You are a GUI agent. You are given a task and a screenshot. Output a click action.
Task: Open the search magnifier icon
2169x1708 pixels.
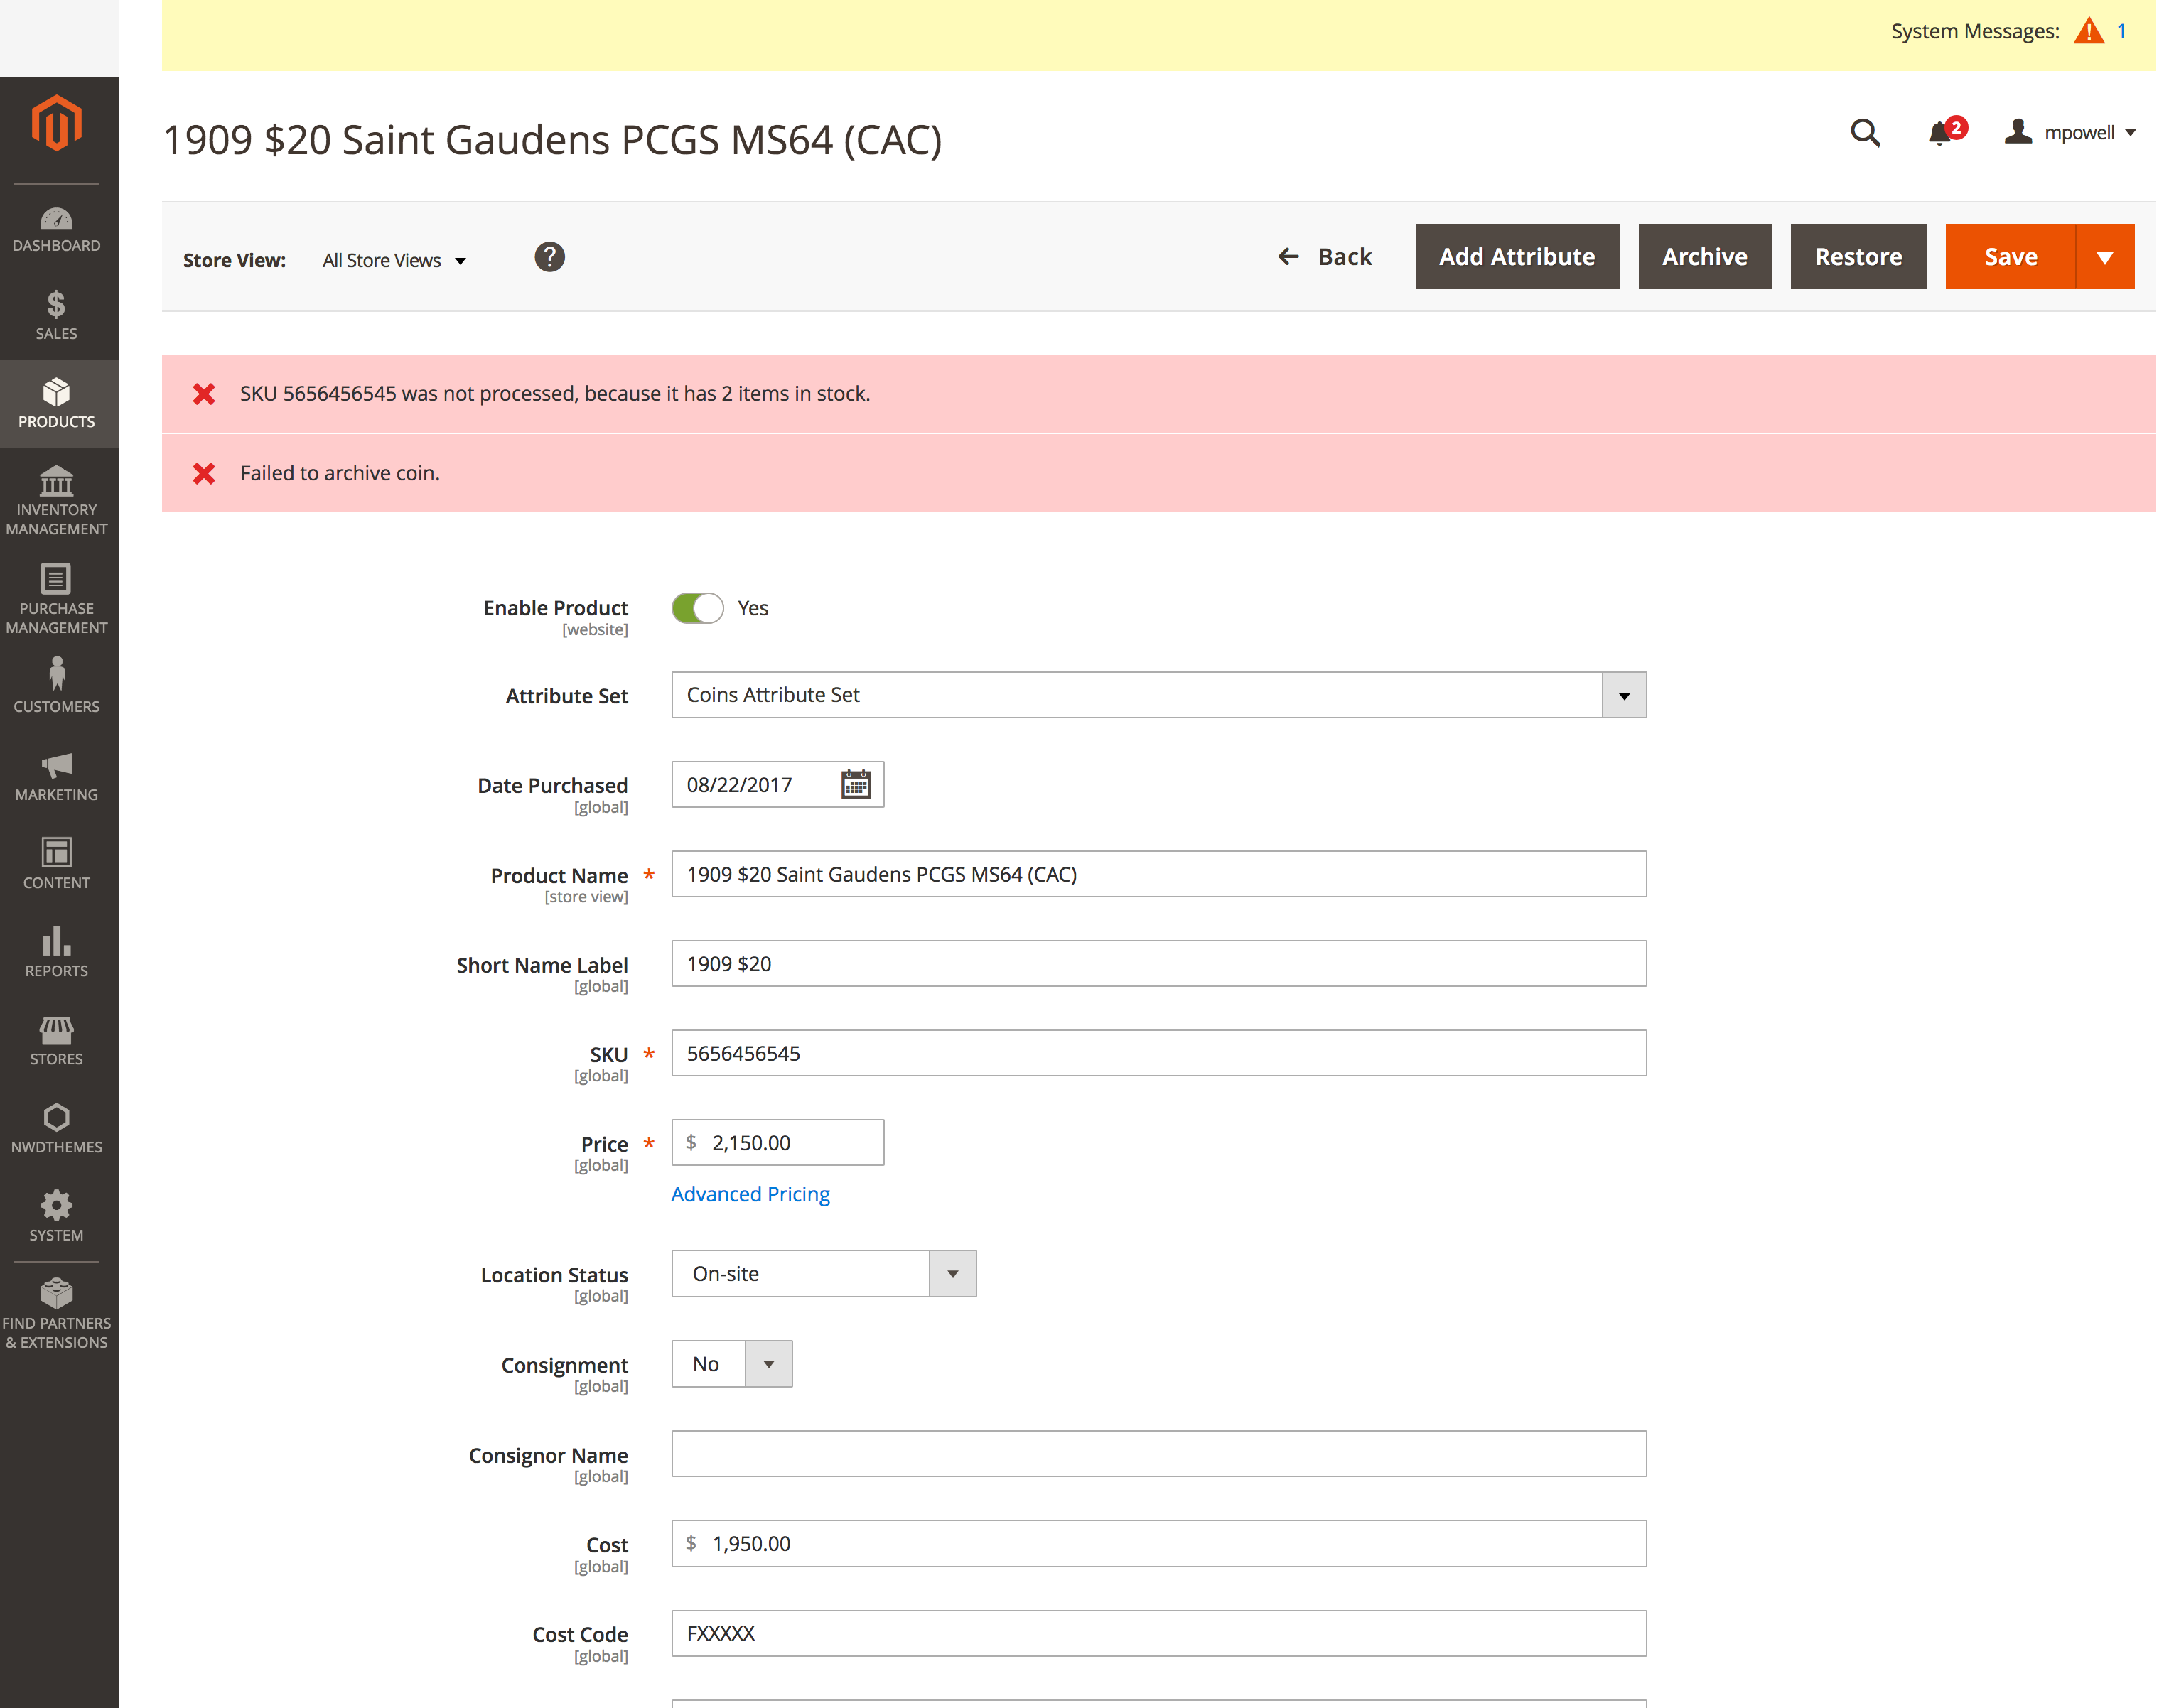click(1864, 133)
